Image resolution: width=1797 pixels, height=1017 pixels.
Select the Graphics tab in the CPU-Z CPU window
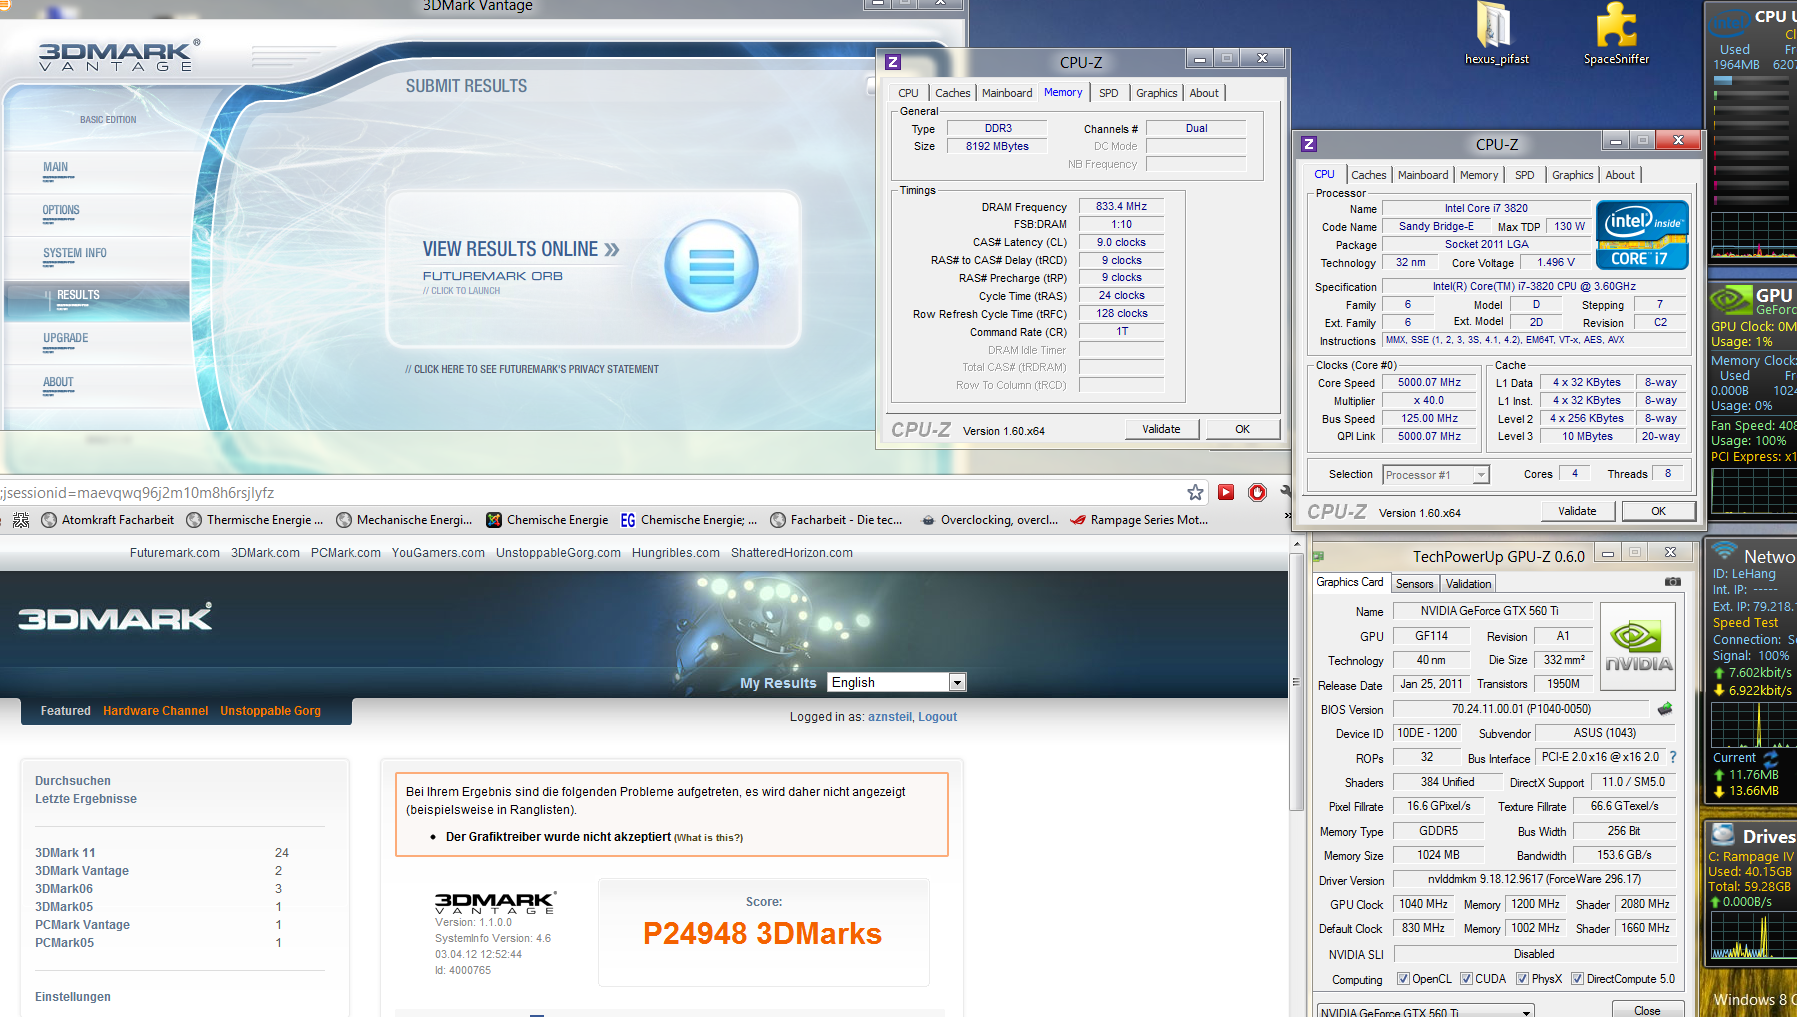(x=1572, y=175)
